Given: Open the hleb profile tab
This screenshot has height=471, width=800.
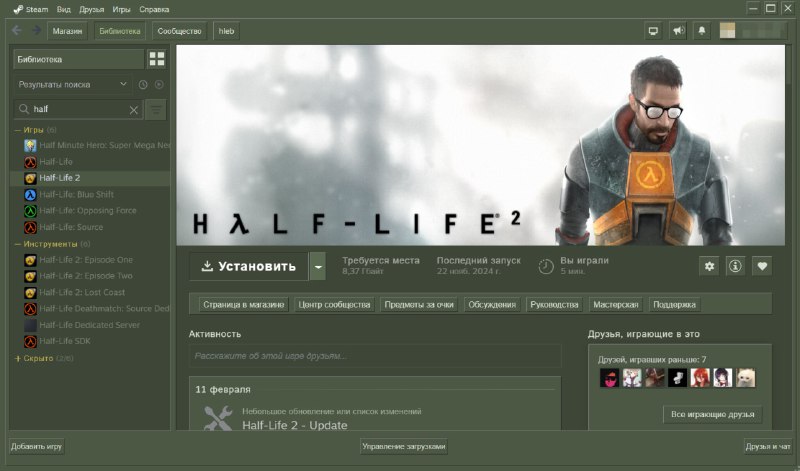Looking at the screenshot, I should pyautogui.click(x=226, y=31).
